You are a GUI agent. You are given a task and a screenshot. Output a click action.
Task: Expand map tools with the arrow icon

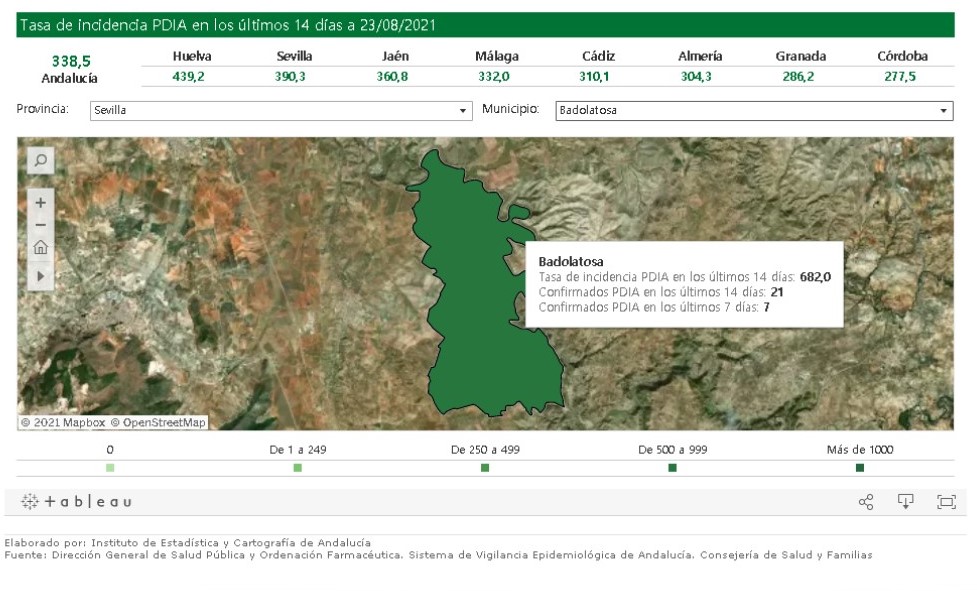[41, 274]
